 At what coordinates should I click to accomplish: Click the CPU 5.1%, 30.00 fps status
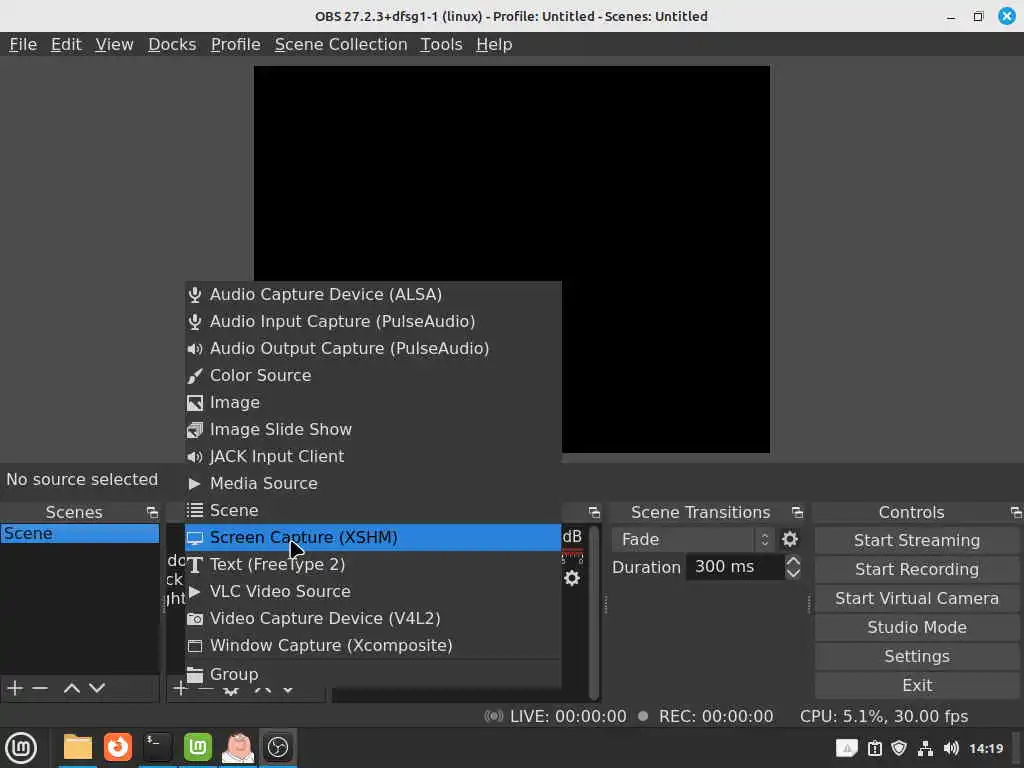(x=884, y=716)
